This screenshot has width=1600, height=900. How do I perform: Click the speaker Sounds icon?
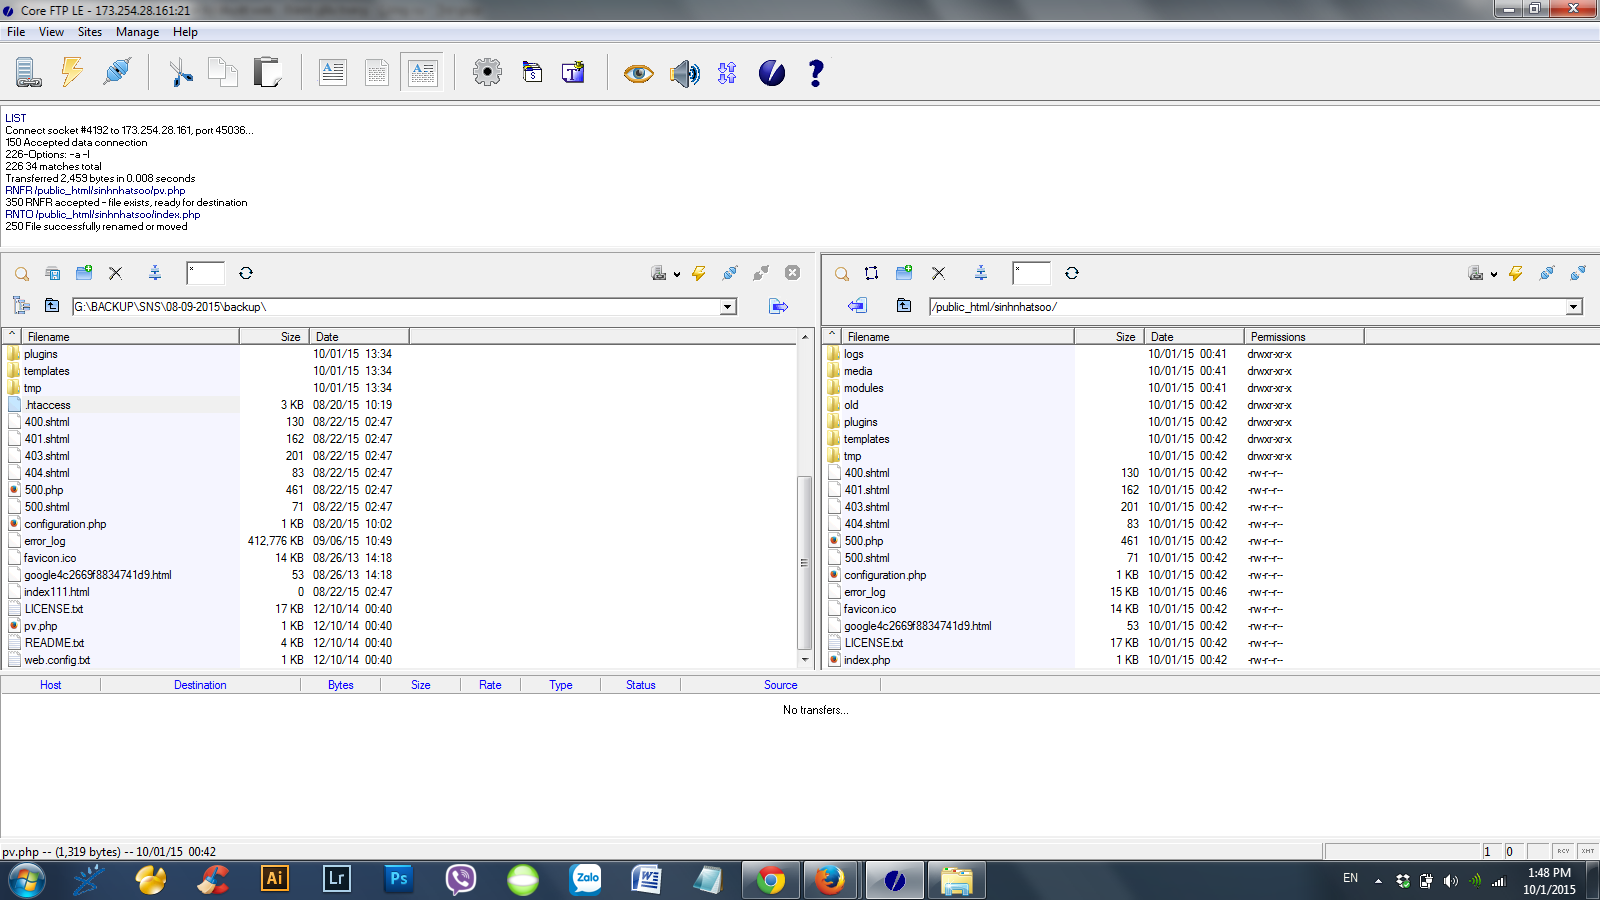tap(684, 73)
